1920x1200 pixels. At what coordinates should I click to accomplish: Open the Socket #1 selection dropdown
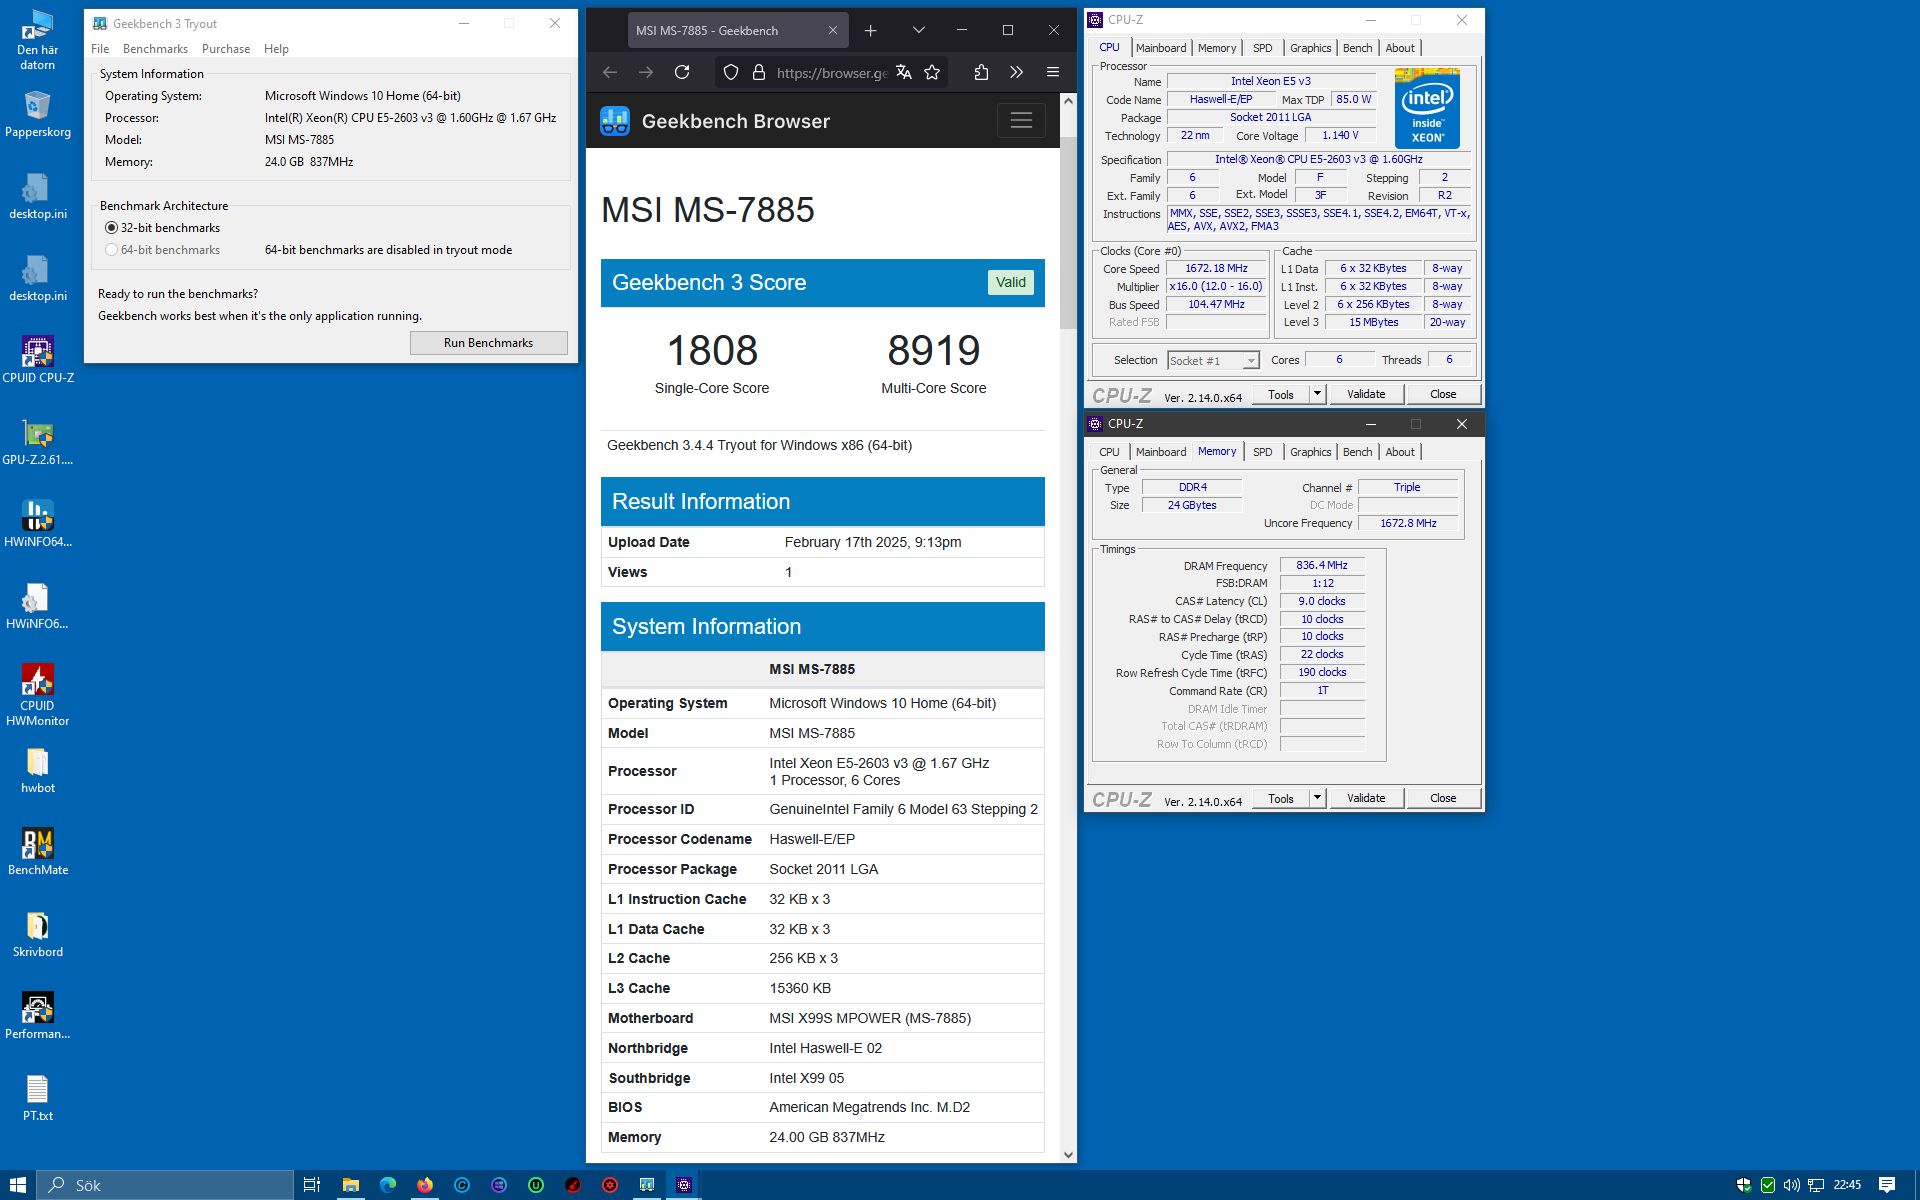[x=1213, y=360]
